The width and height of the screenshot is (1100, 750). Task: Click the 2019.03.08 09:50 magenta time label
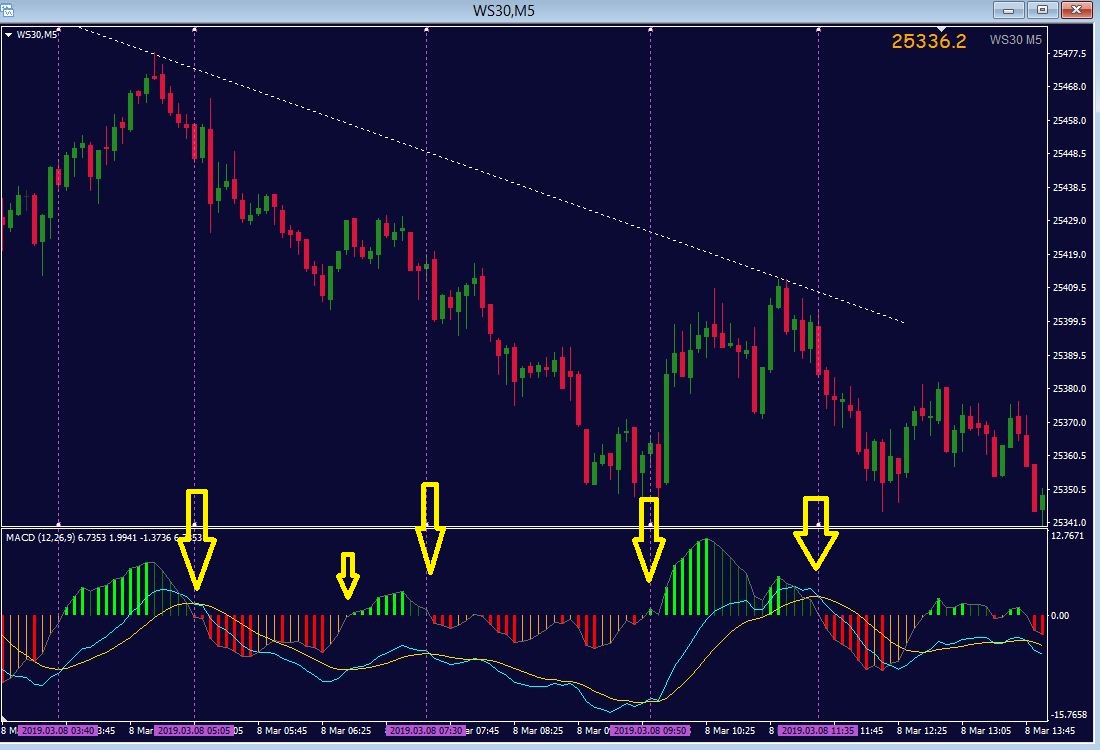[x=650, y=730]
